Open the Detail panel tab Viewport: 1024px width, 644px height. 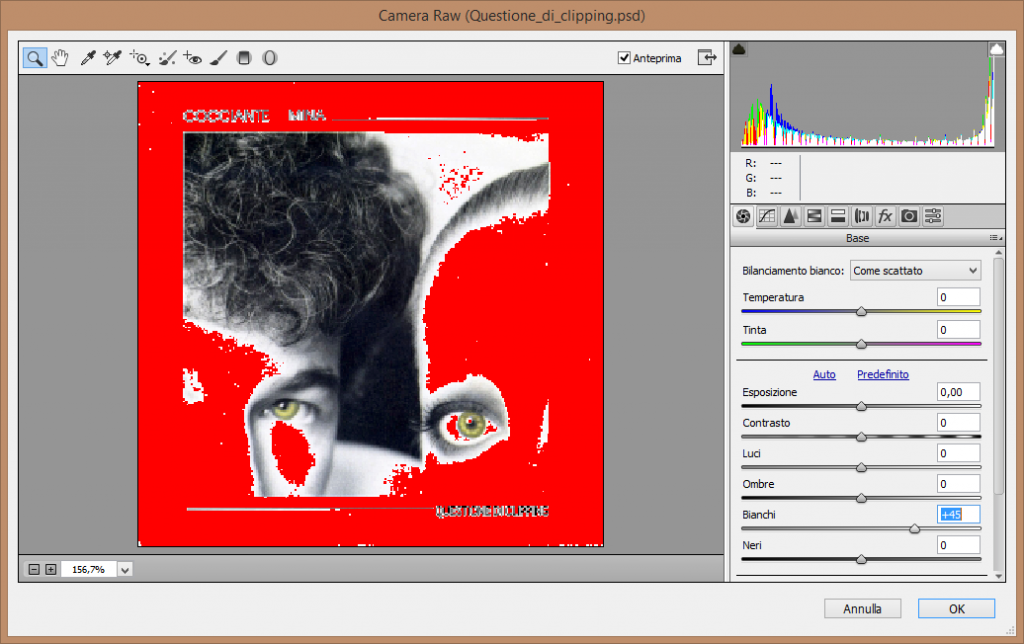[790, 216]
